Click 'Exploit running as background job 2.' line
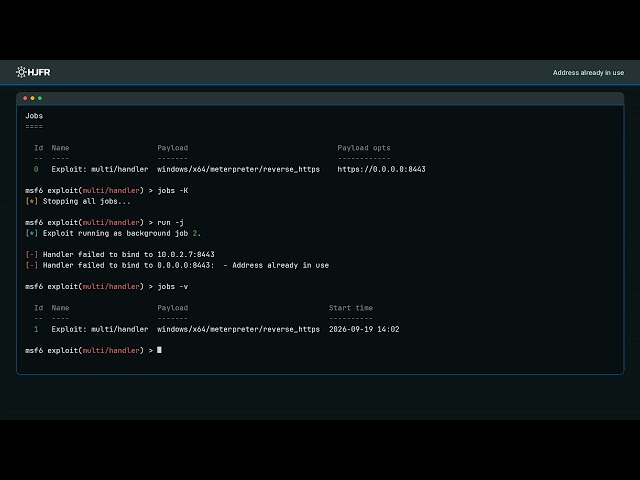Viewport: 640px width, 480px height. pos(113,233)
